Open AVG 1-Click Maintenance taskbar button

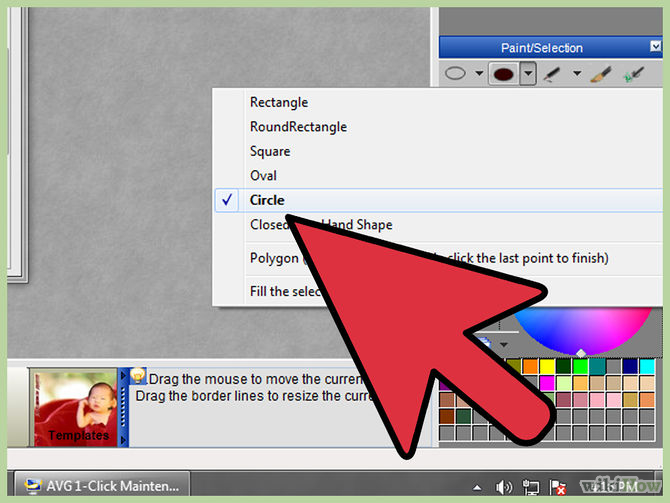pos(102,485)
